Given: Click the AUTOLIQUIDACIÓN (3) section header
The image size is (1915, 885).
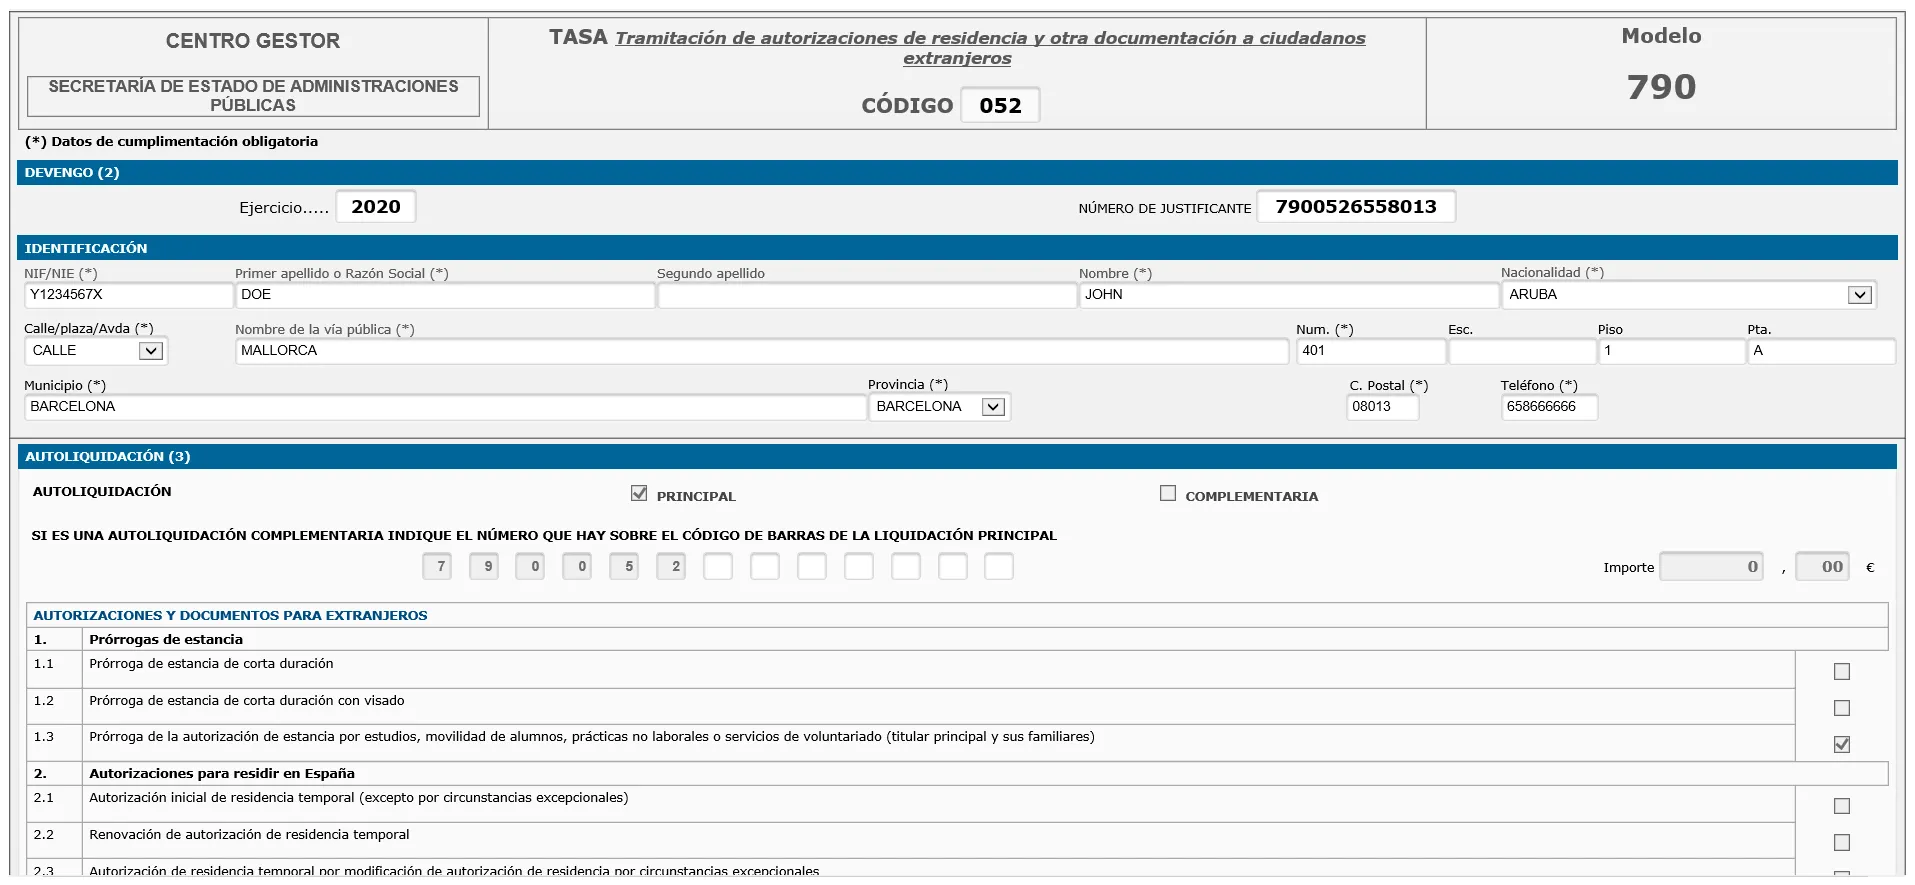Looking at the screenshot, I should pos(957,457).
